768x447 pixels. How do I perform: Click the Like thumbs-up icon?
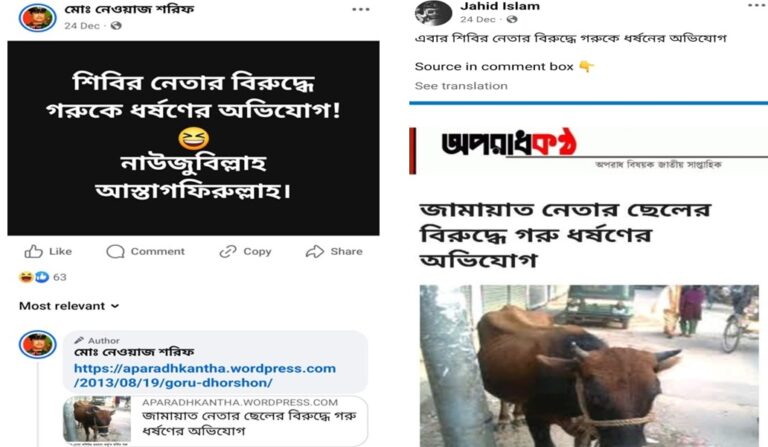click(33, 252)
